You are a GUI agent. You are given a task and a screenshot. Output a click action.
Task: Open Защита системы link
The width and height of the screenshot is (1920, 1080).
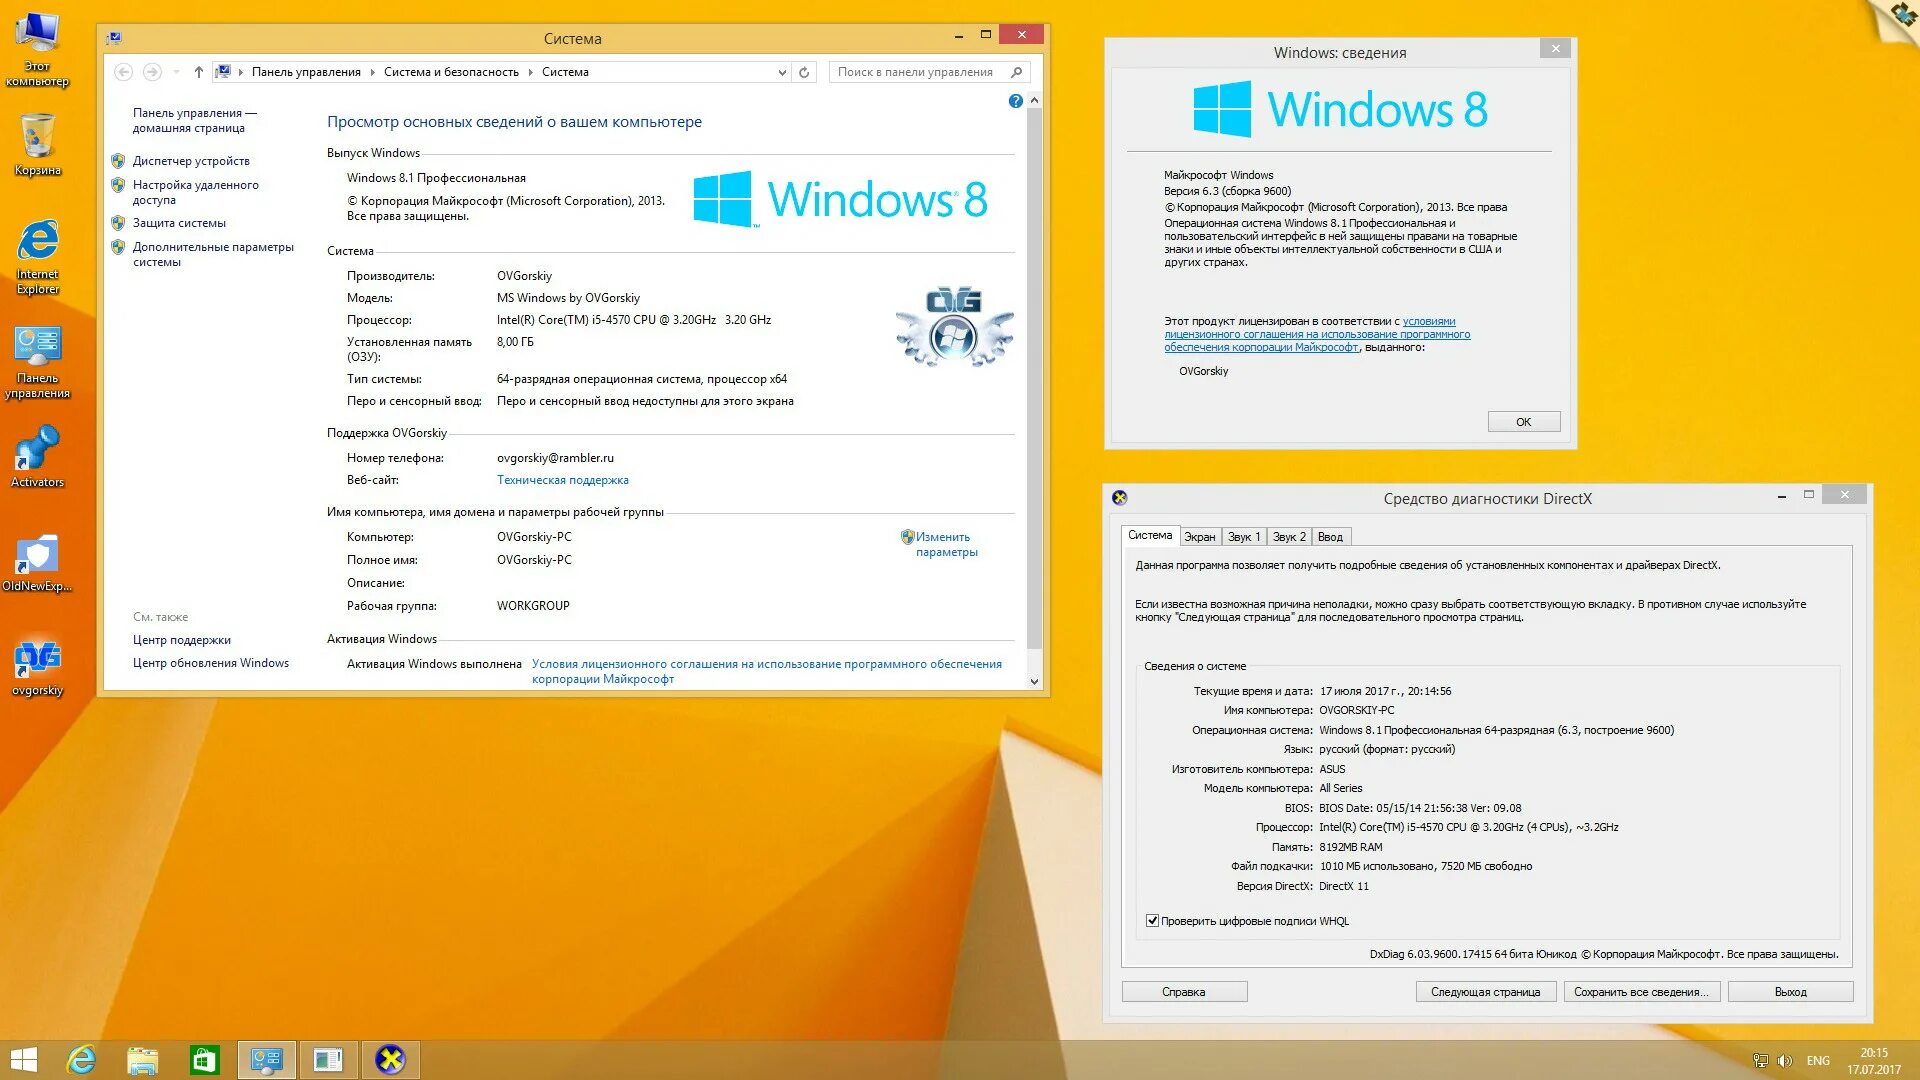click(x=179, y=223)
